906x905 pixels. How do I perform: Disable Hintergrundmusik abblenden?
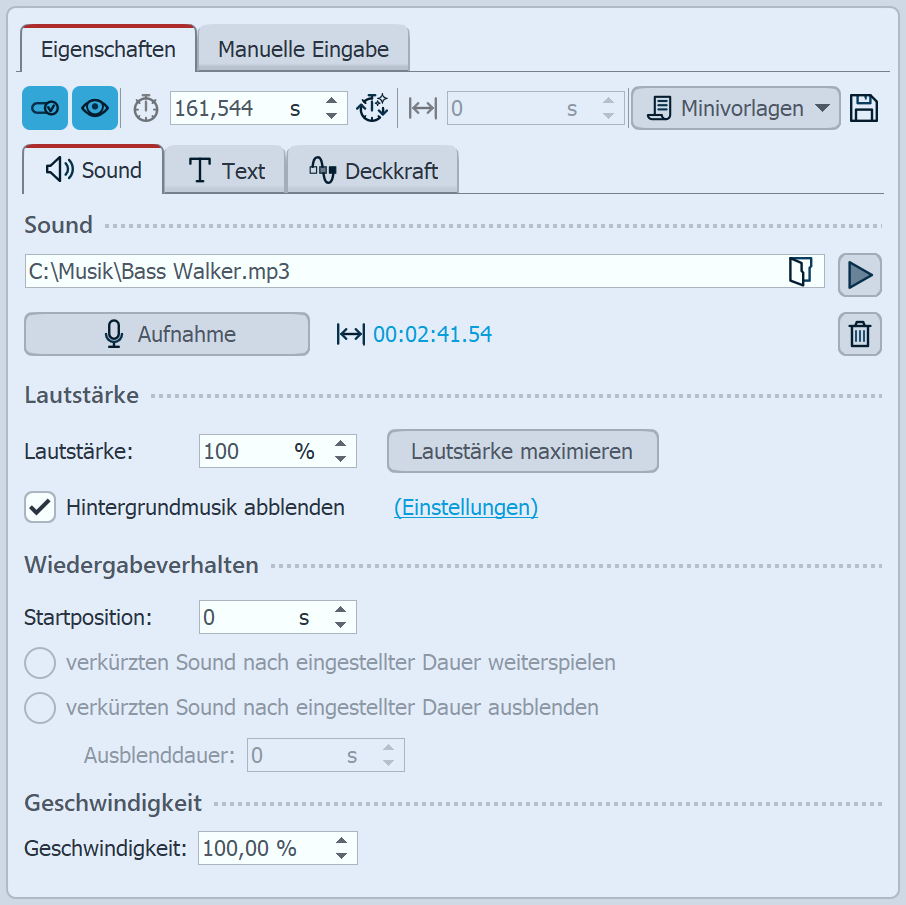coord(40,508)
